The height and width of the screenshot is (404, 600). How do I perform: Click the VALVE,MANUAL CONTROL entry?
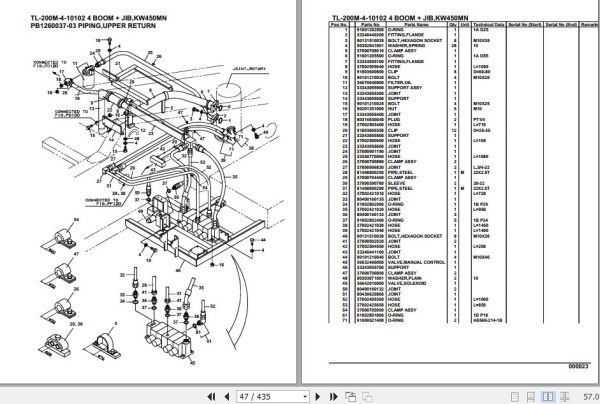pos(416,262)
